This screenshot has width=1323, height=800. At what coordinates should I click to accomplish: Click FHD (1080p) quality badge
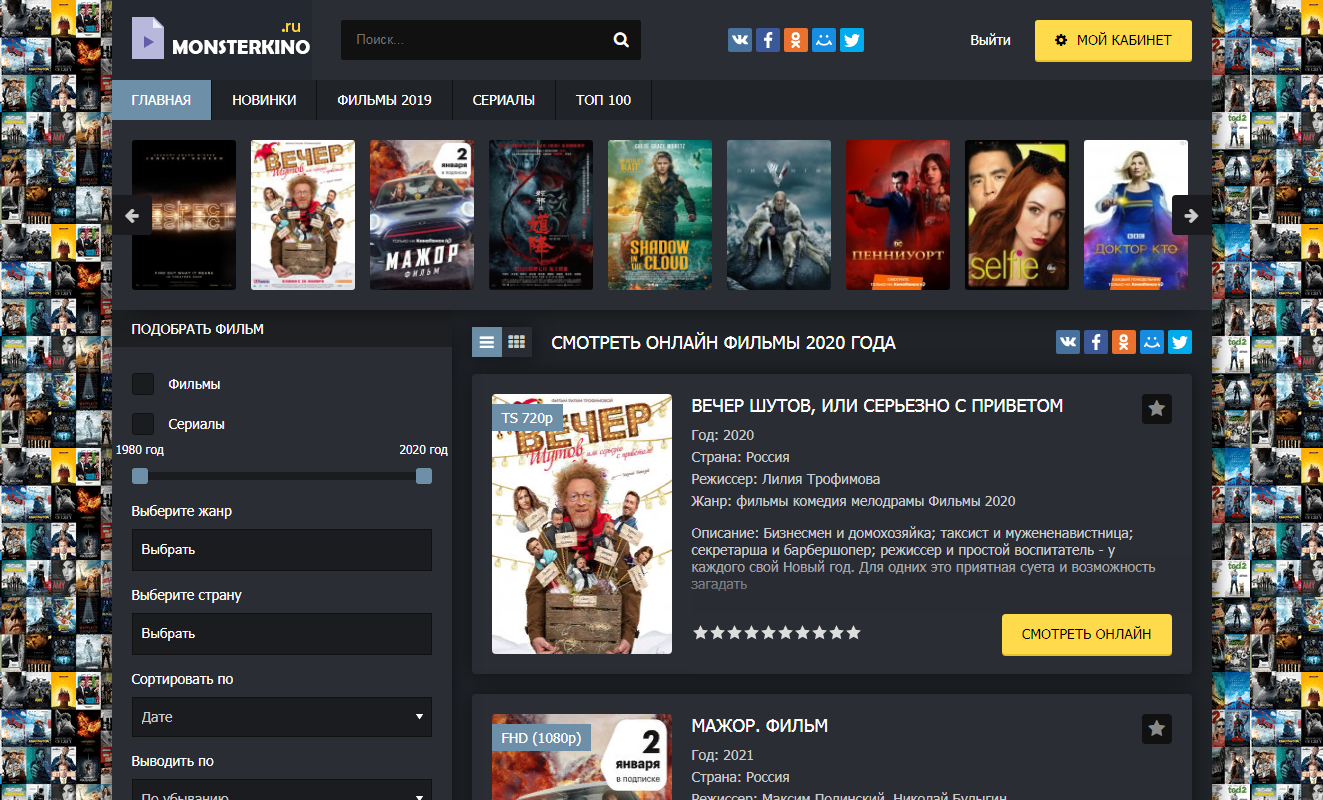pos(541,738)
